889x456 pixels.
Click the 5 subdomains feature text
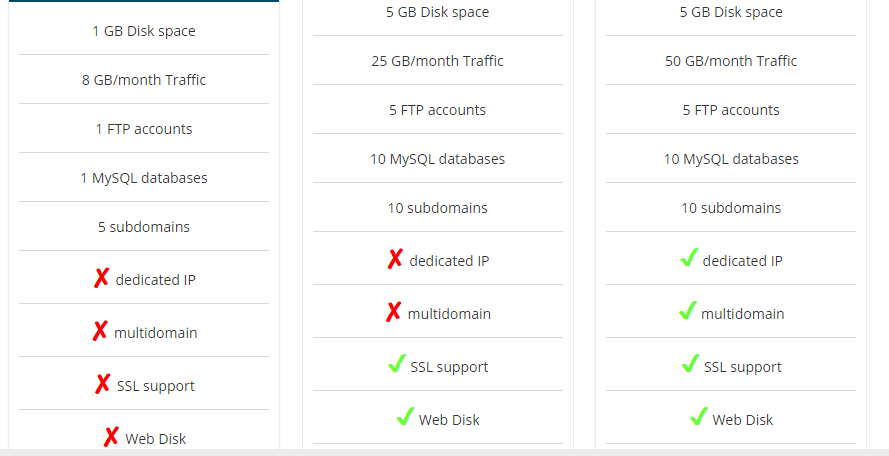(144, 227)
